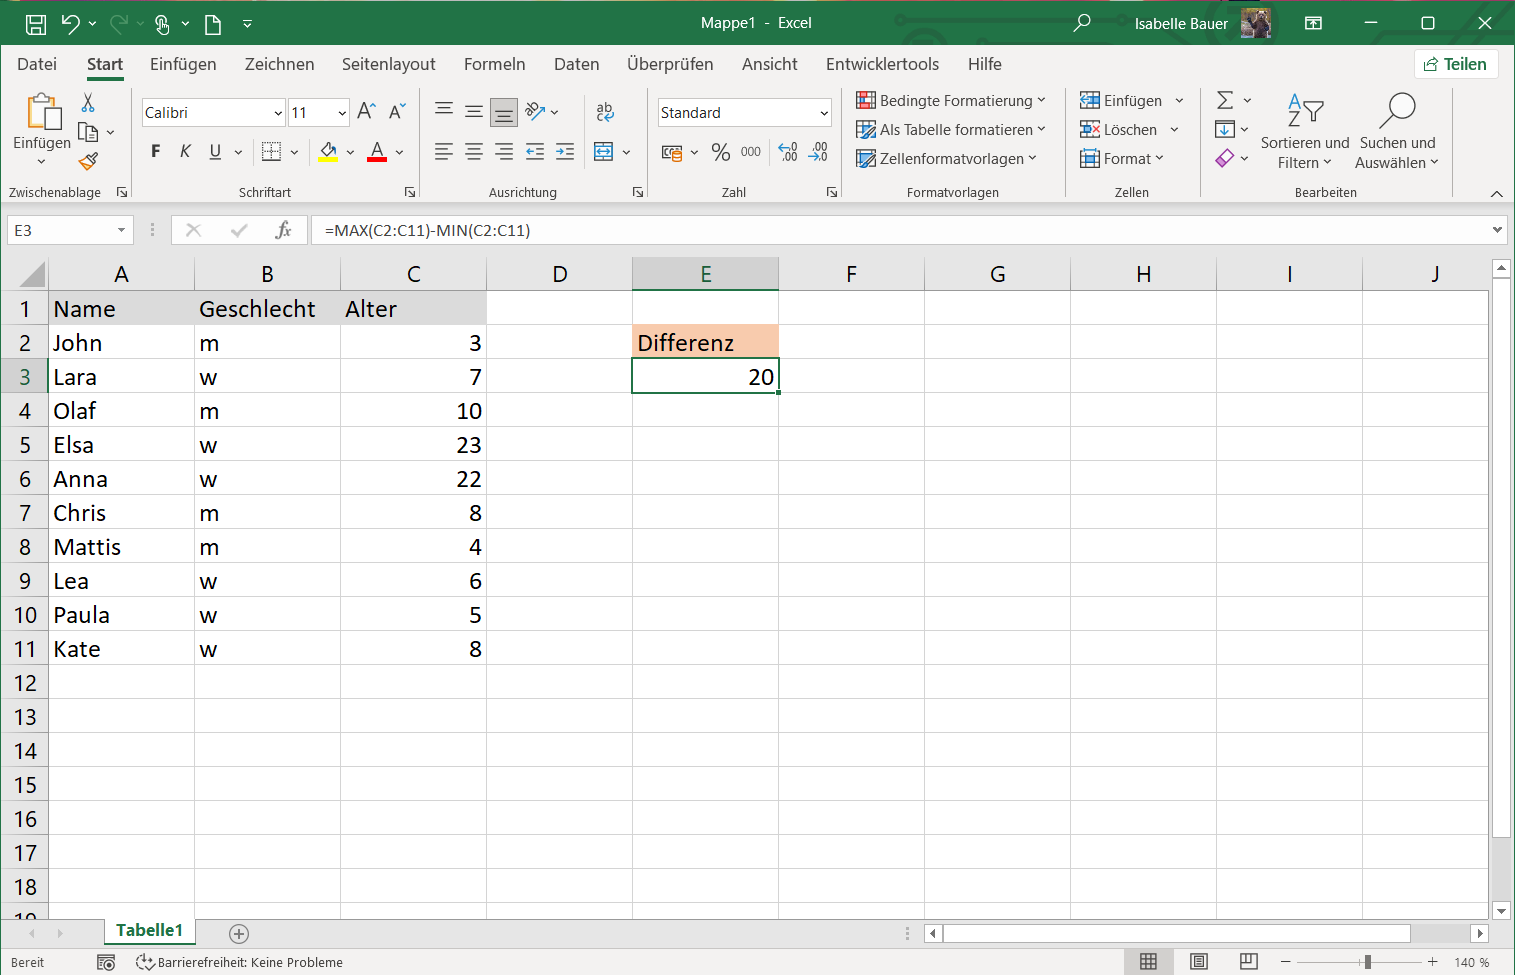The width and height of the screenshot is (1515, 975).
Task: Toggle italic formatting K button
Action: tap(185, 152)
